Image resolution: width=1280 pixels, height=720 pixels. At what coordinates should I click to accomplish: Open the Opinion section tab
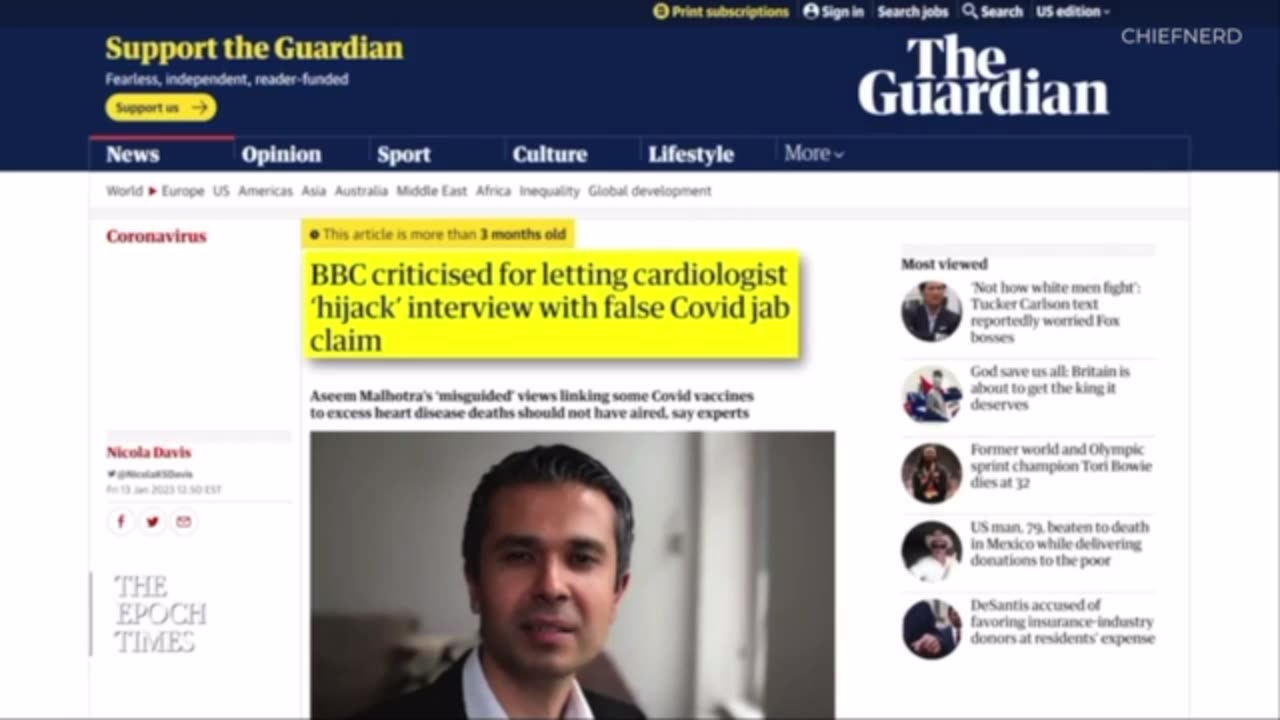[x=281, y=154]
